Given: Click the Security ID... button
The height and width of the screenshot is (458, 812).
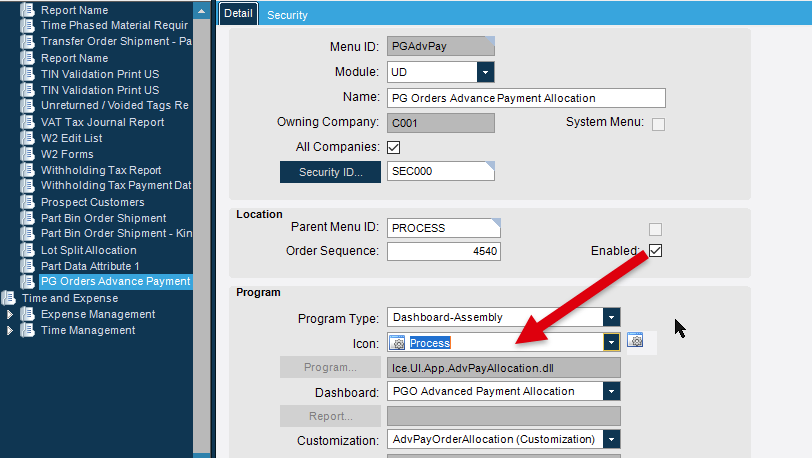Looking at the screenshot, I should (x=330, y=172).
